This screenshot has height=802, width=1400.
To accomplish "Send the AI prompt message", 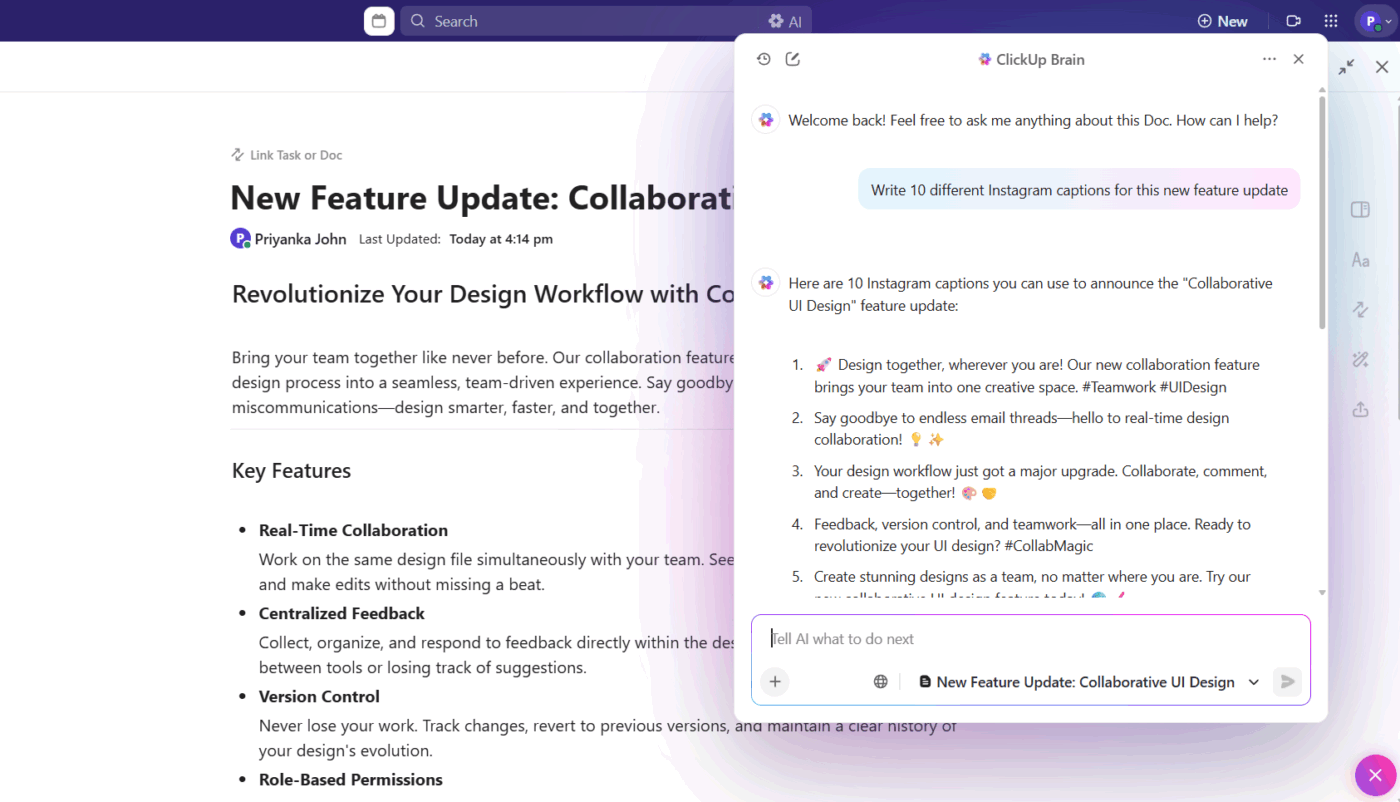I will [x=1287, y=682].
